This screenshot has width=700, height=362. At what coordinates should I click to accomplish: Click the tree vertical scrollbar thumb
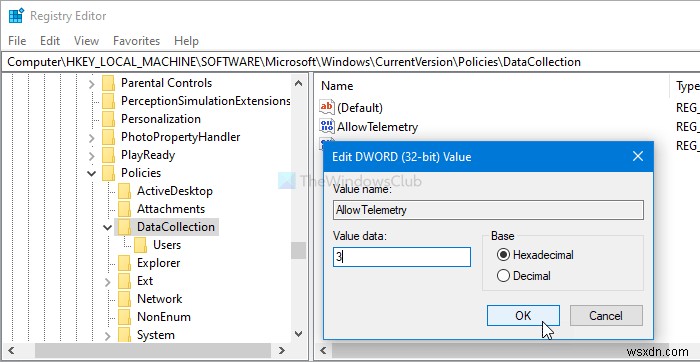299,250
